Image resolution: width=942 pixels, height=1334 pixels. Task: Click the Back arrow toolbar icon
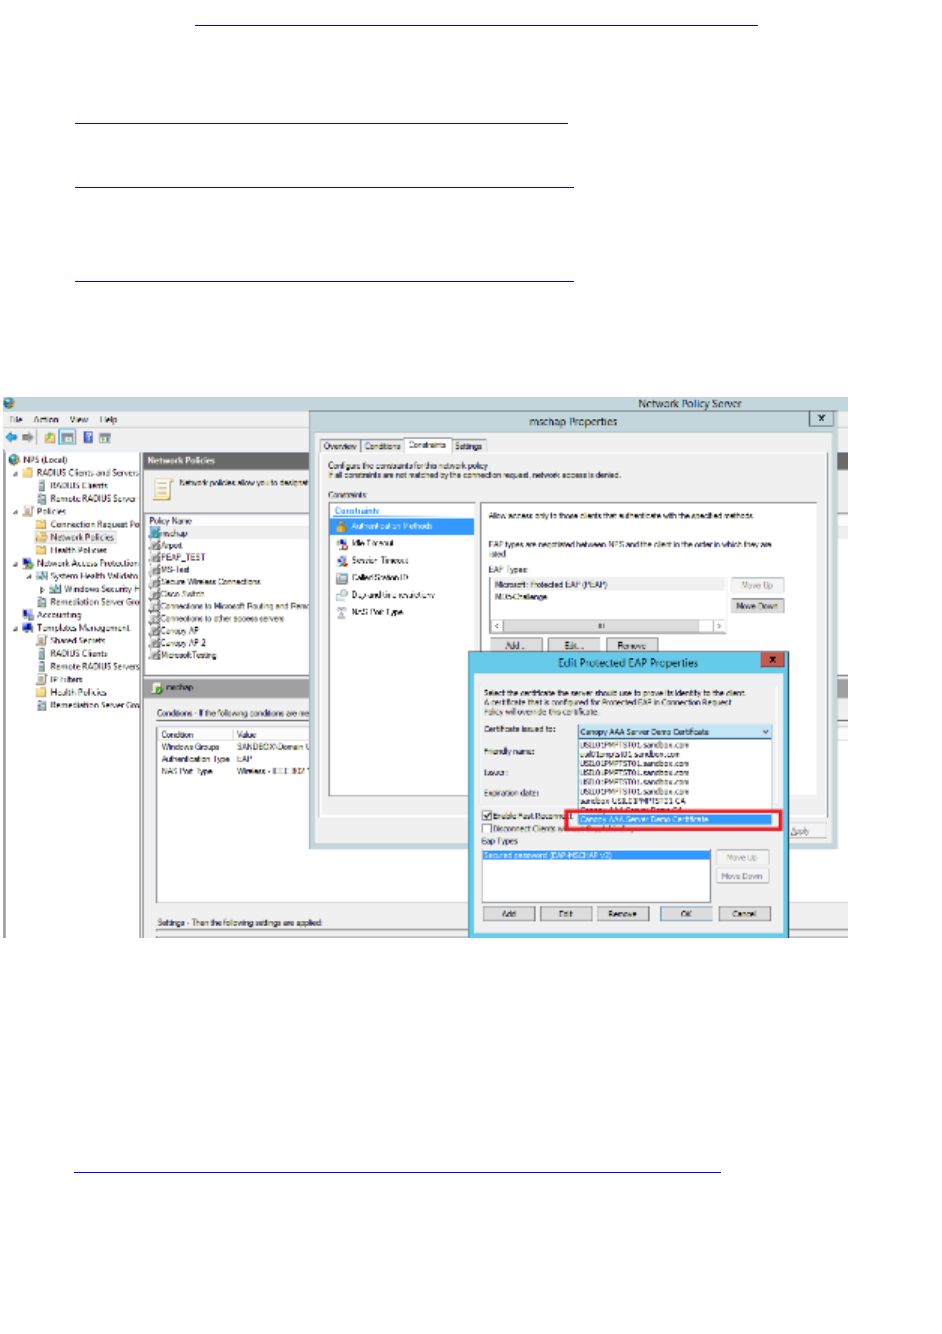[11, 437]
